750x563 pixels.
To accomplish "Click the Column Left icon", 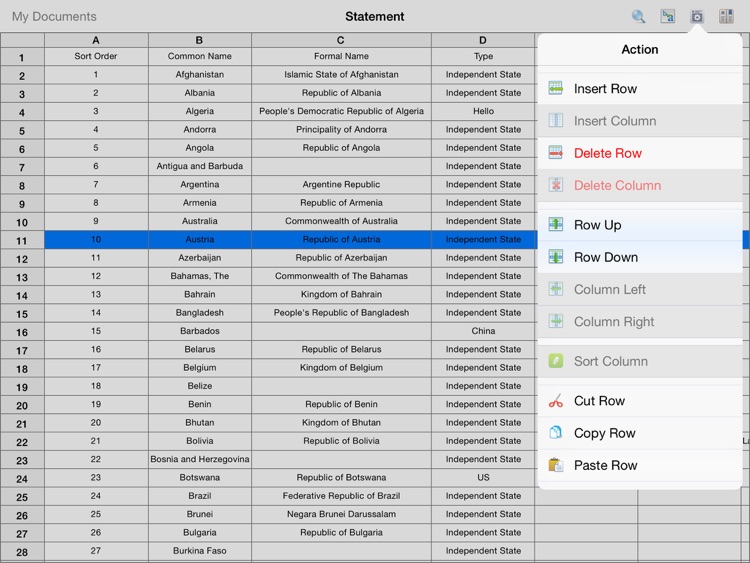I will tap(556, 289).
